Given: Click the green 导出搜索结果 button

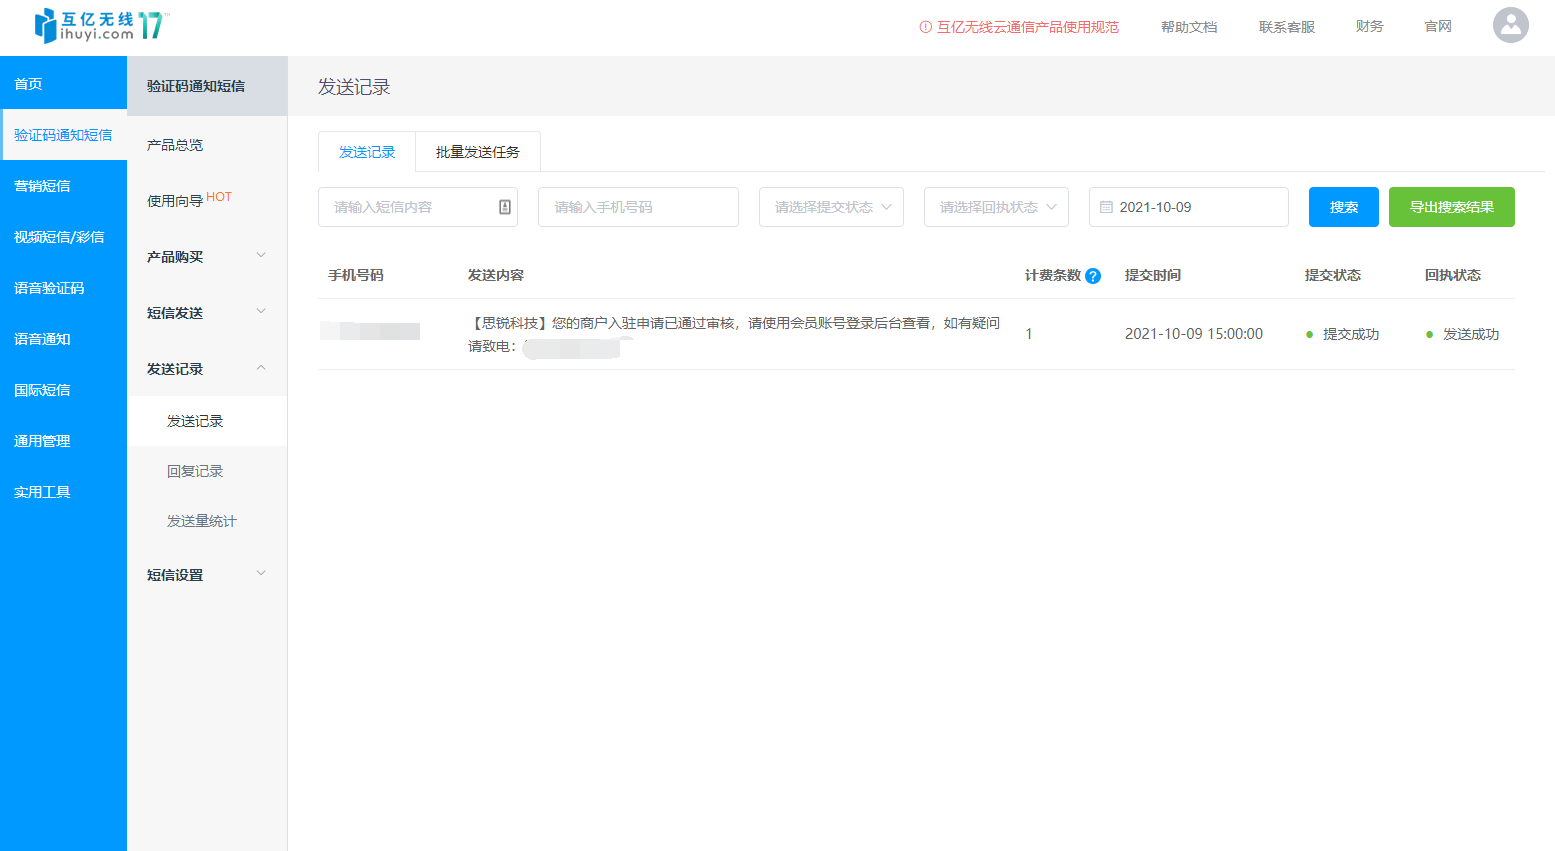Looking at the screenshot, I should tap(1451, 207).
